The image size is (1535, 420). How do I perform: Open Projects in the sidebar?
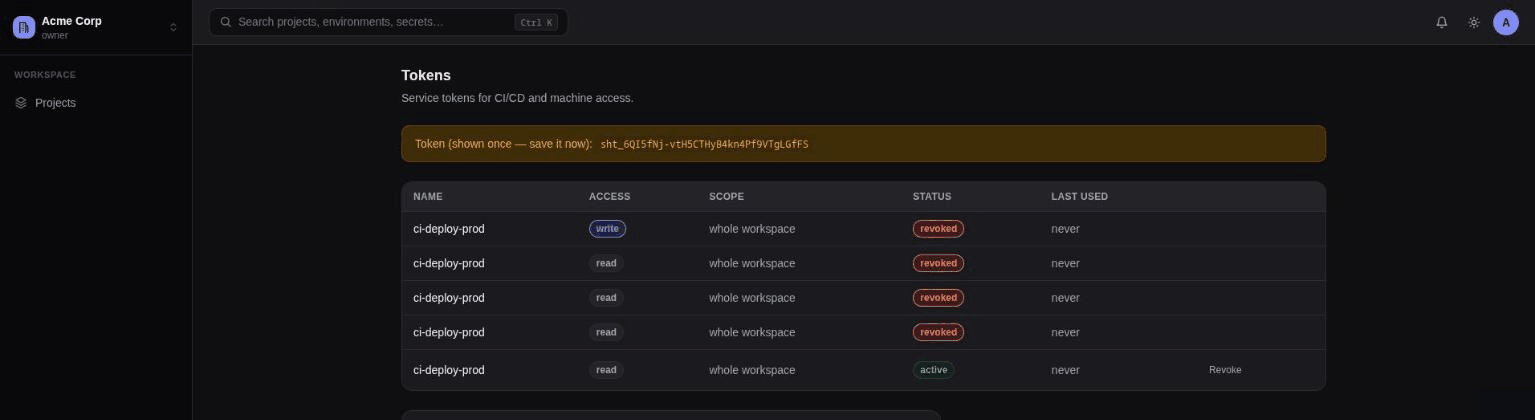tap(95, 103)
